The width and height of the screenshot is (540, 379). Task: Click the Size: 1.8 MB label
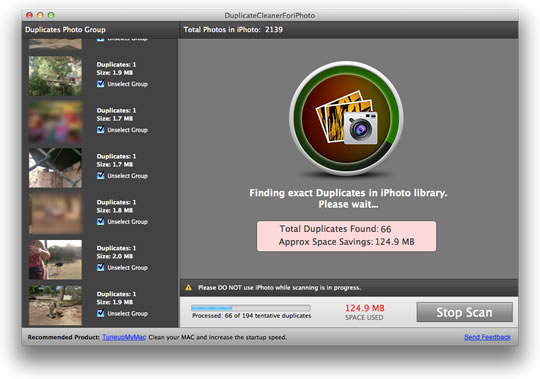point(115,210)
